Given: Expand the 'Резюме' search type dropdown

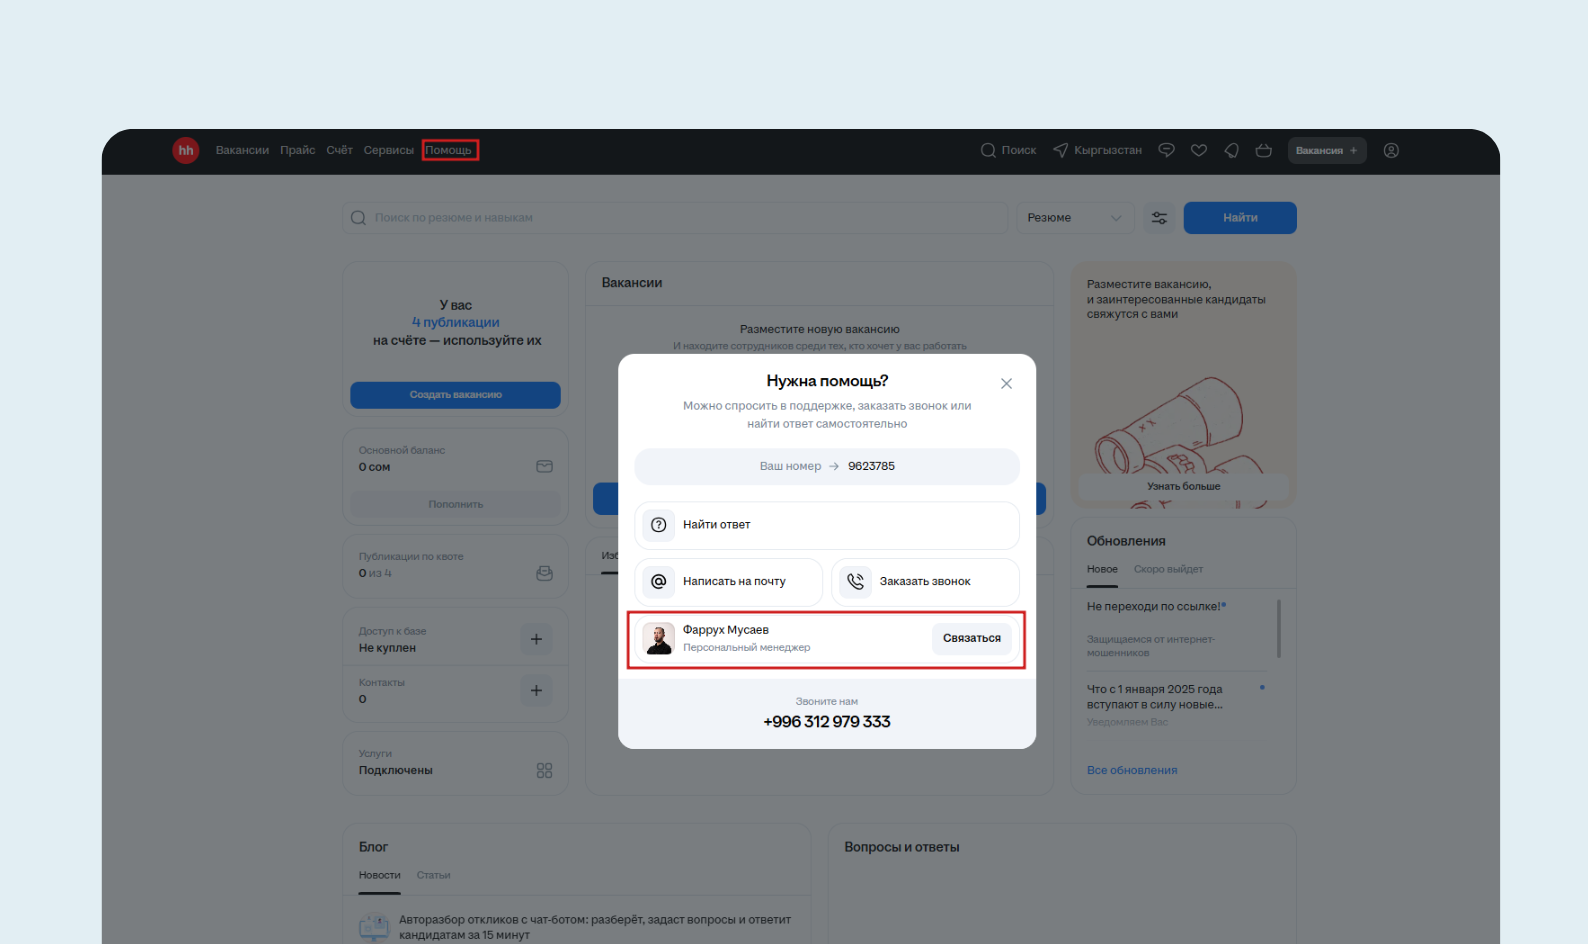Looking at the screenshot, I should (x=1075, y=218).
